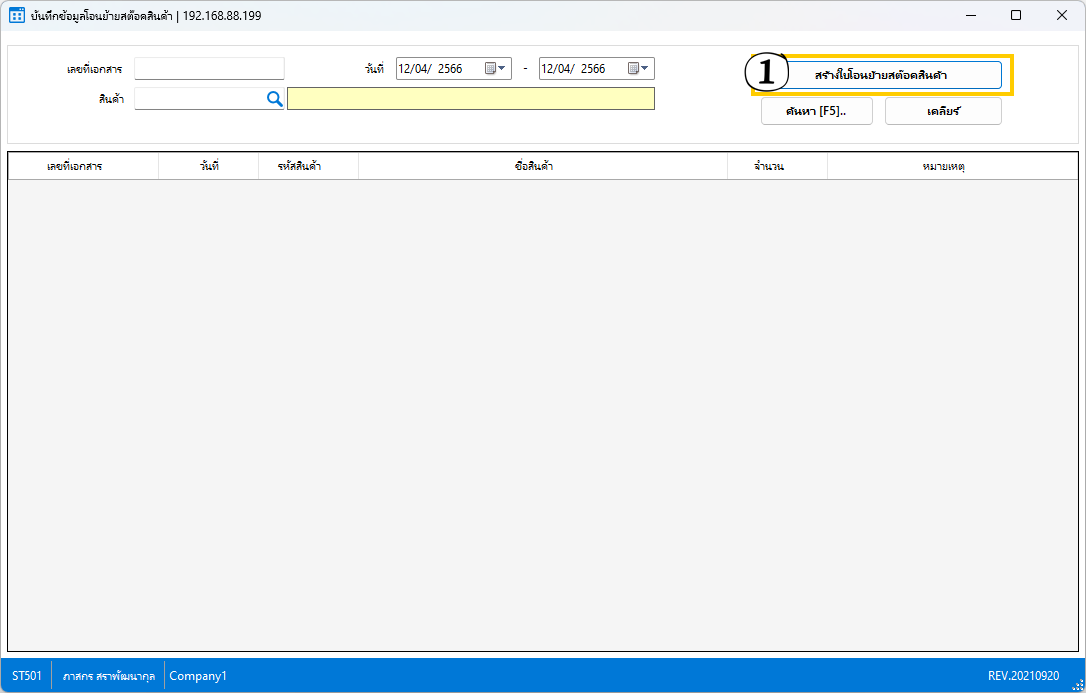Viewport: 1086px width, 693px height.
Task: Click the ค้นหา [F5].. search button
Action: 816,111
